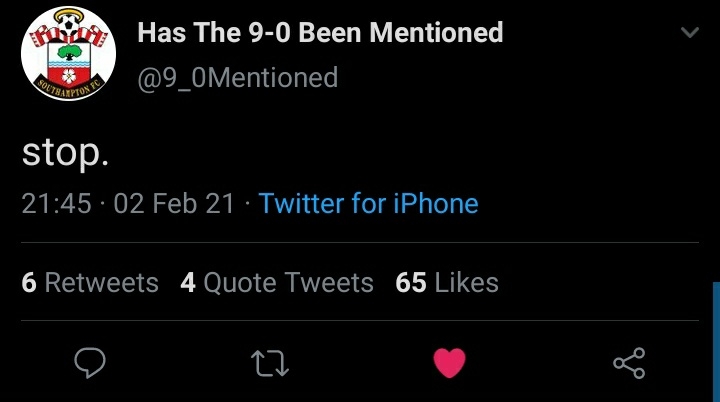The height and width of the screenshot is (402, 720).
Task: Select the tweet text "stop."
Action: [65, 153]
